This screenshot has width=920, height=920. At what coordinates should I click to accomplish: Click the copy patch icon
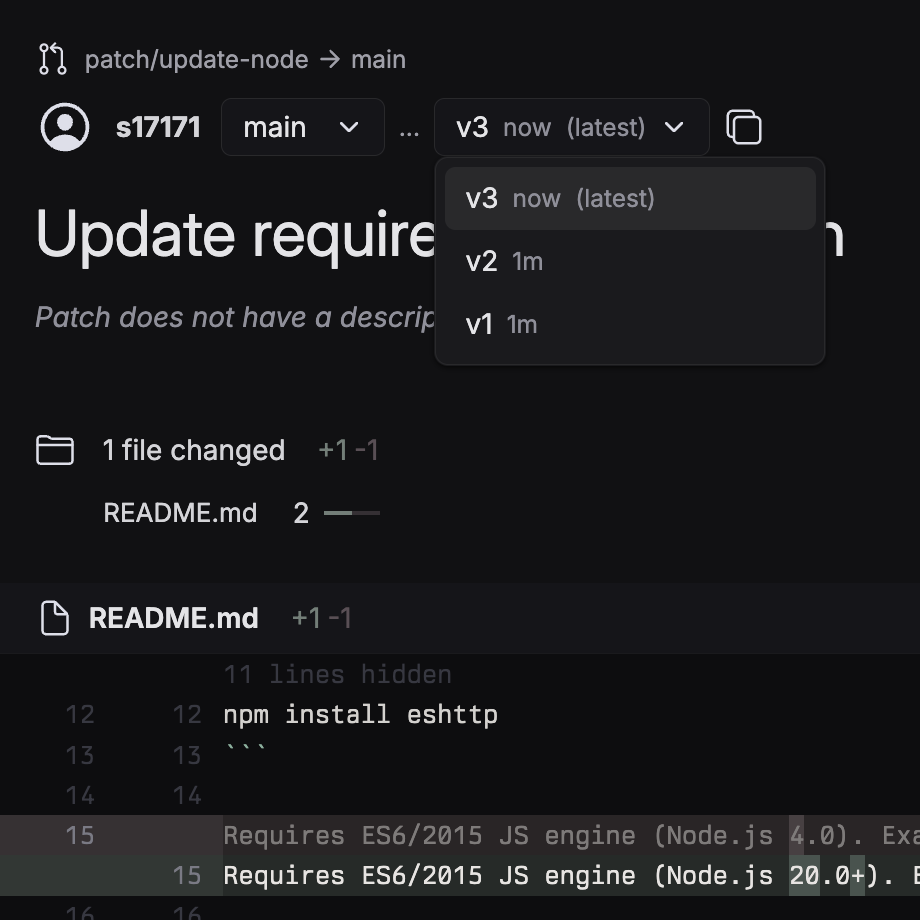click(x=743, y=128)
